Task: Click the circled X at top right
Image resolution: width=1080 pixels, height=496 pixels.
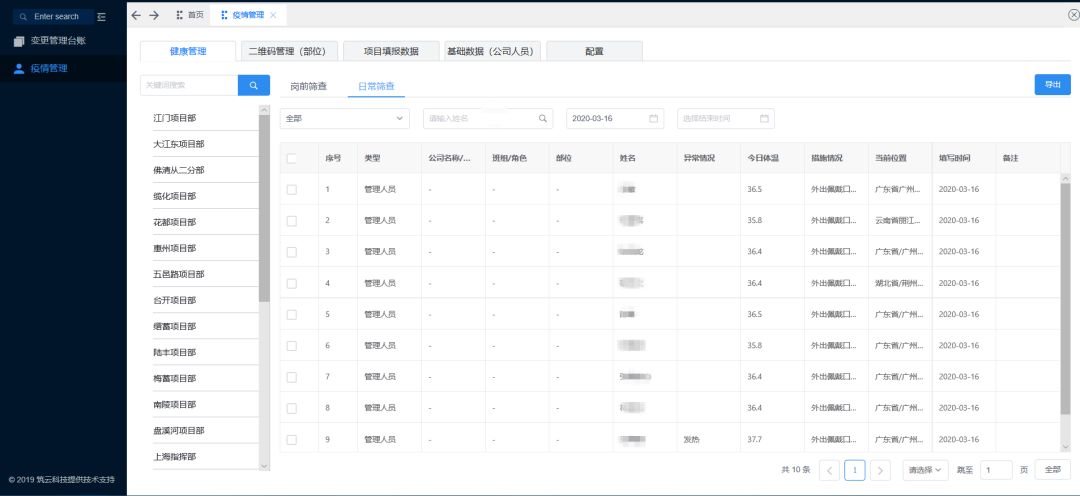Action: click(x=1073, y=15)
